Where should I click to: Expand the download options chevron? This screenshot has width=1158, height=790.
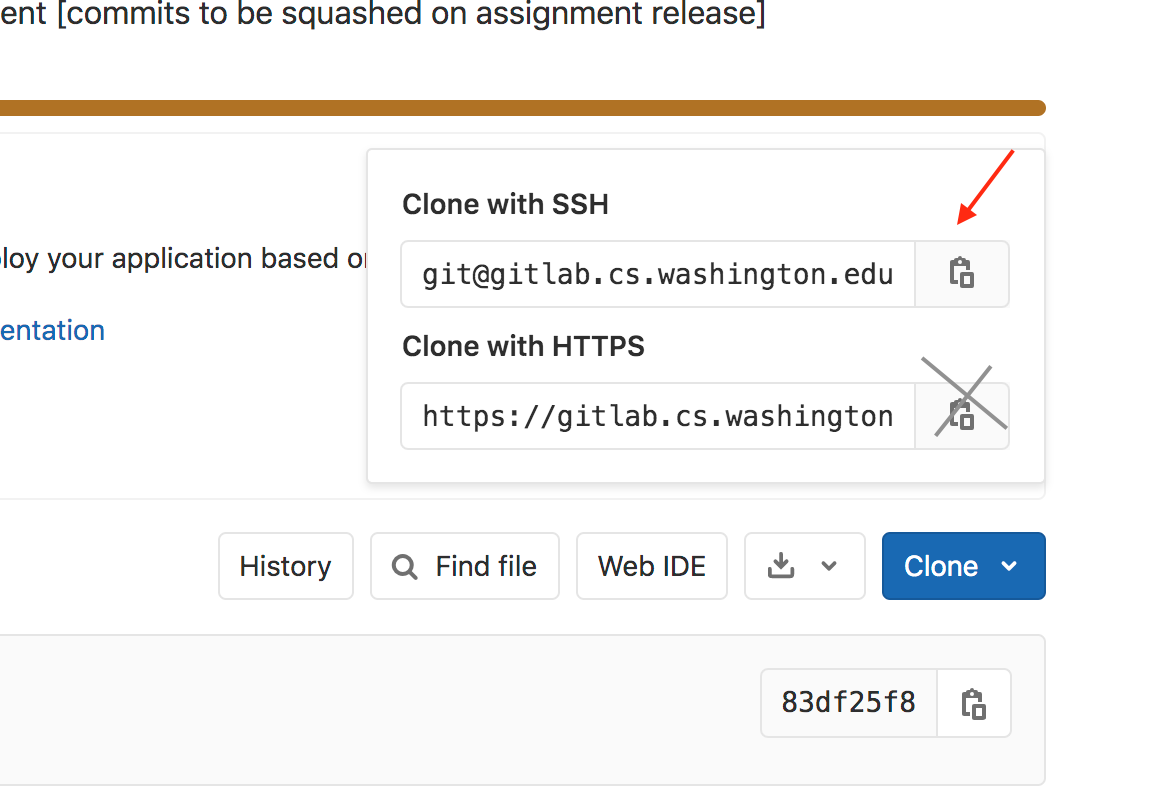click(x=829, y=566)
